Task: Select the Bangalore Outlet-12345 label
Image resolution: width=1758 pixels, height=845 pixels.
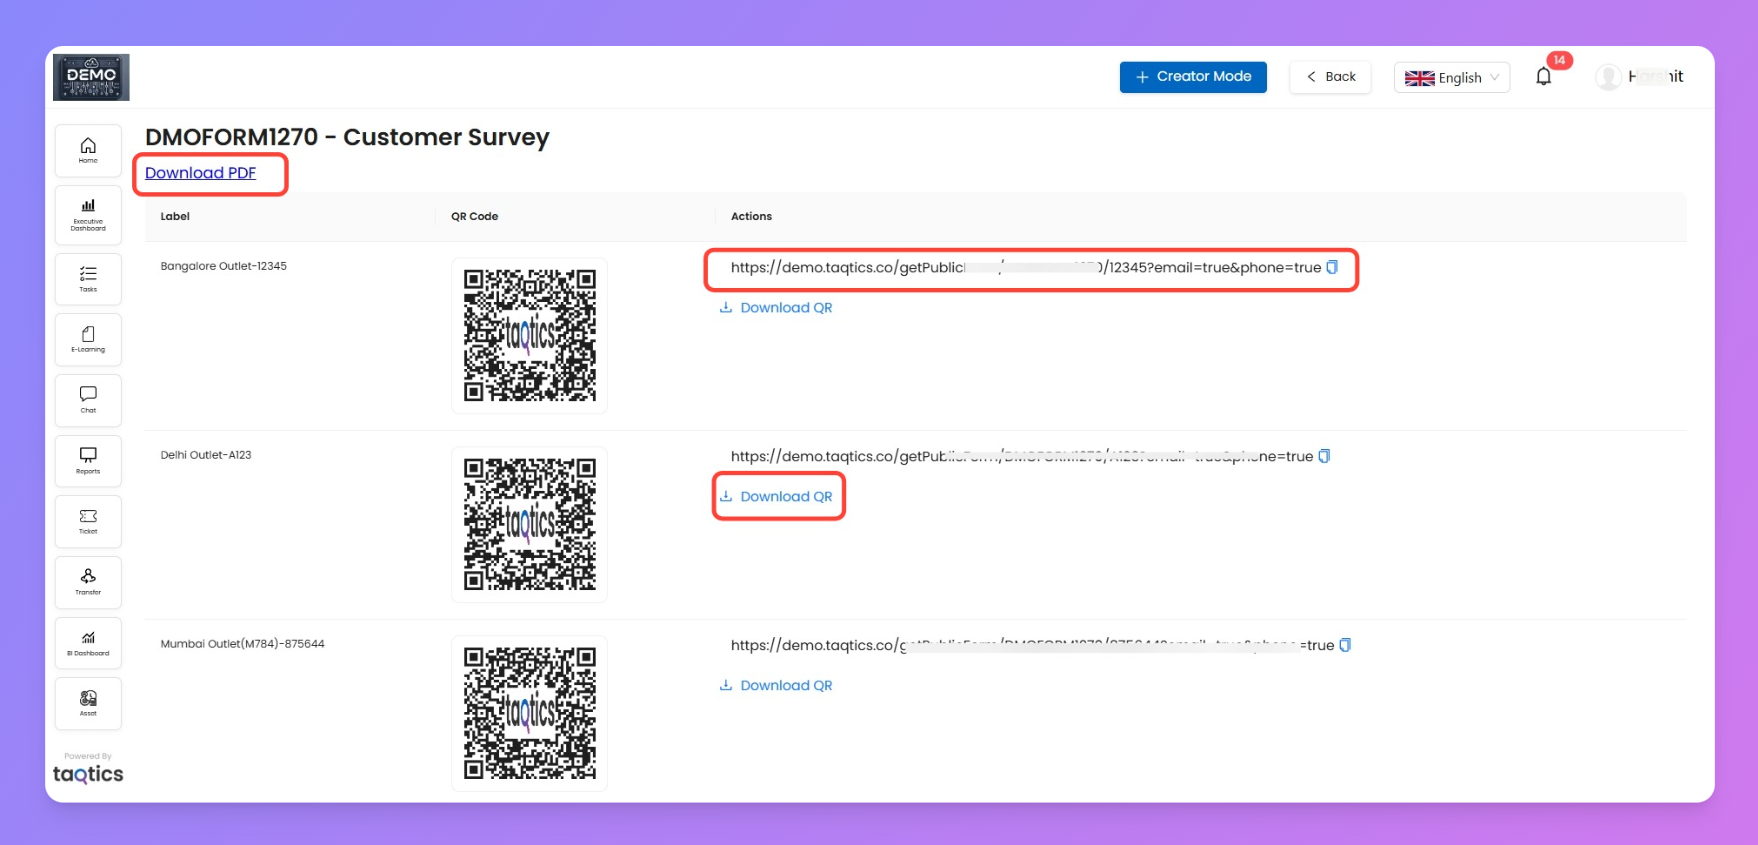Action: click(224, 266)
